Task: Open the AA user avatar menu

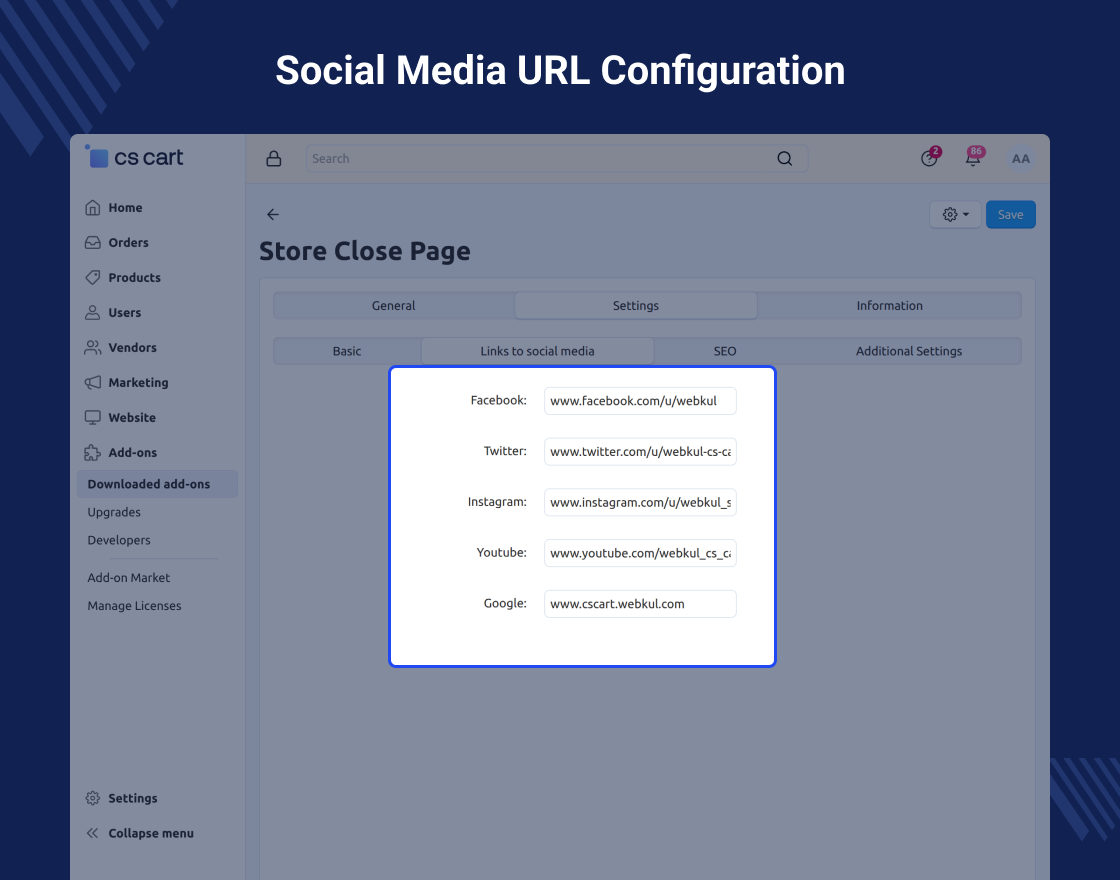Action: 1021,159
